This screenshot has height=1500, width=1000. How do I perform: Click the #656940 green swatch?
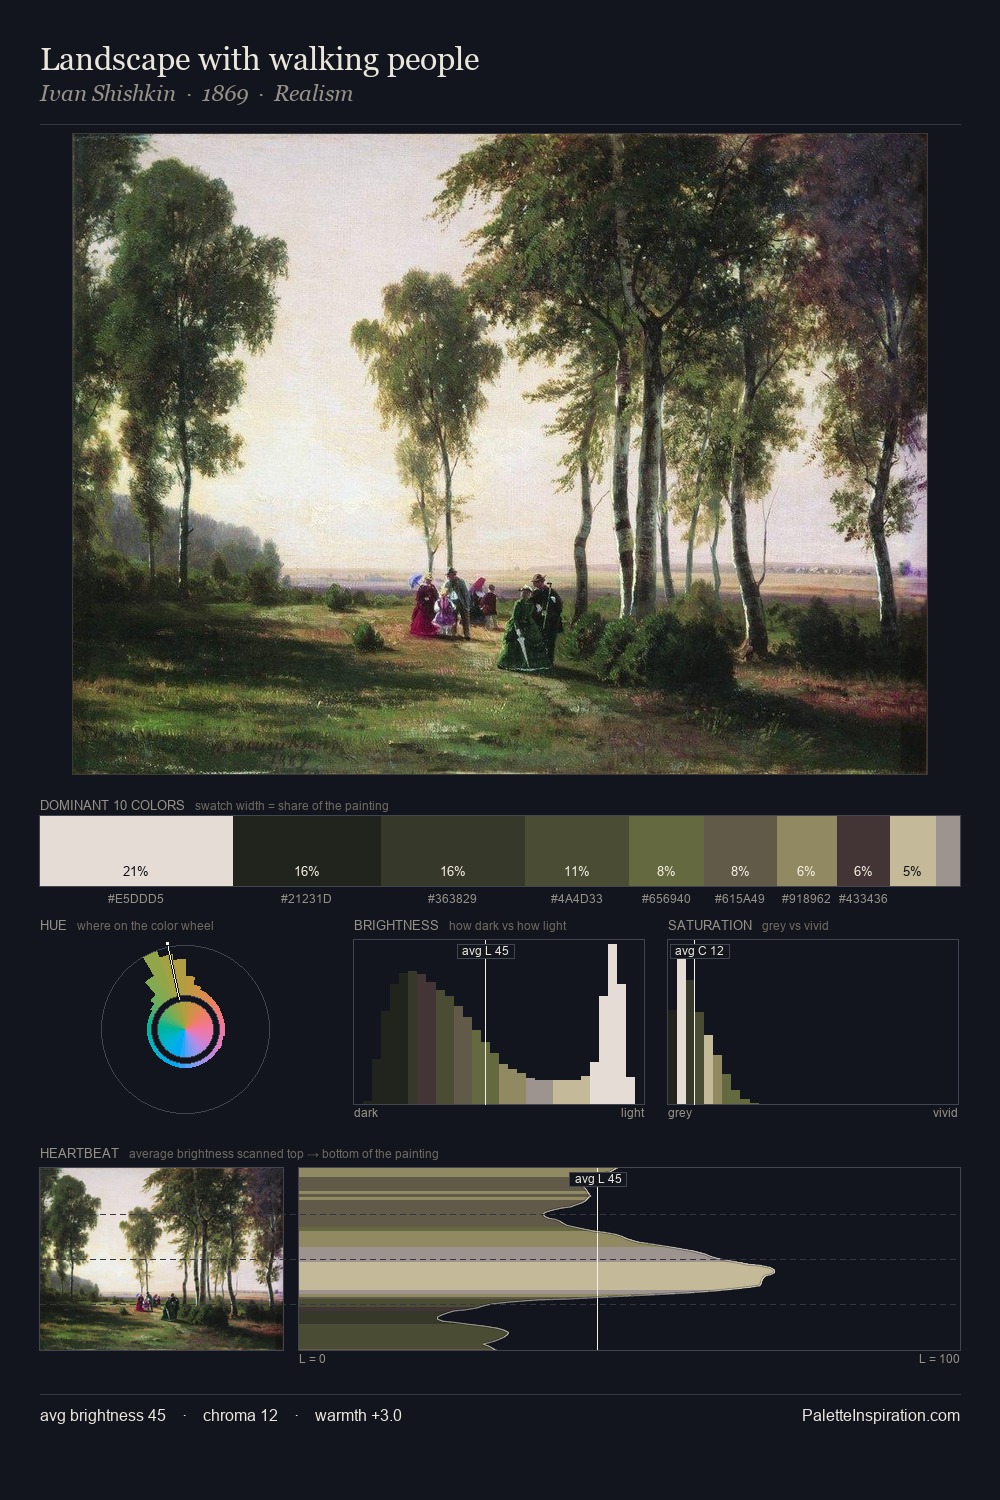pyautogui.click(x=666, y=851)
